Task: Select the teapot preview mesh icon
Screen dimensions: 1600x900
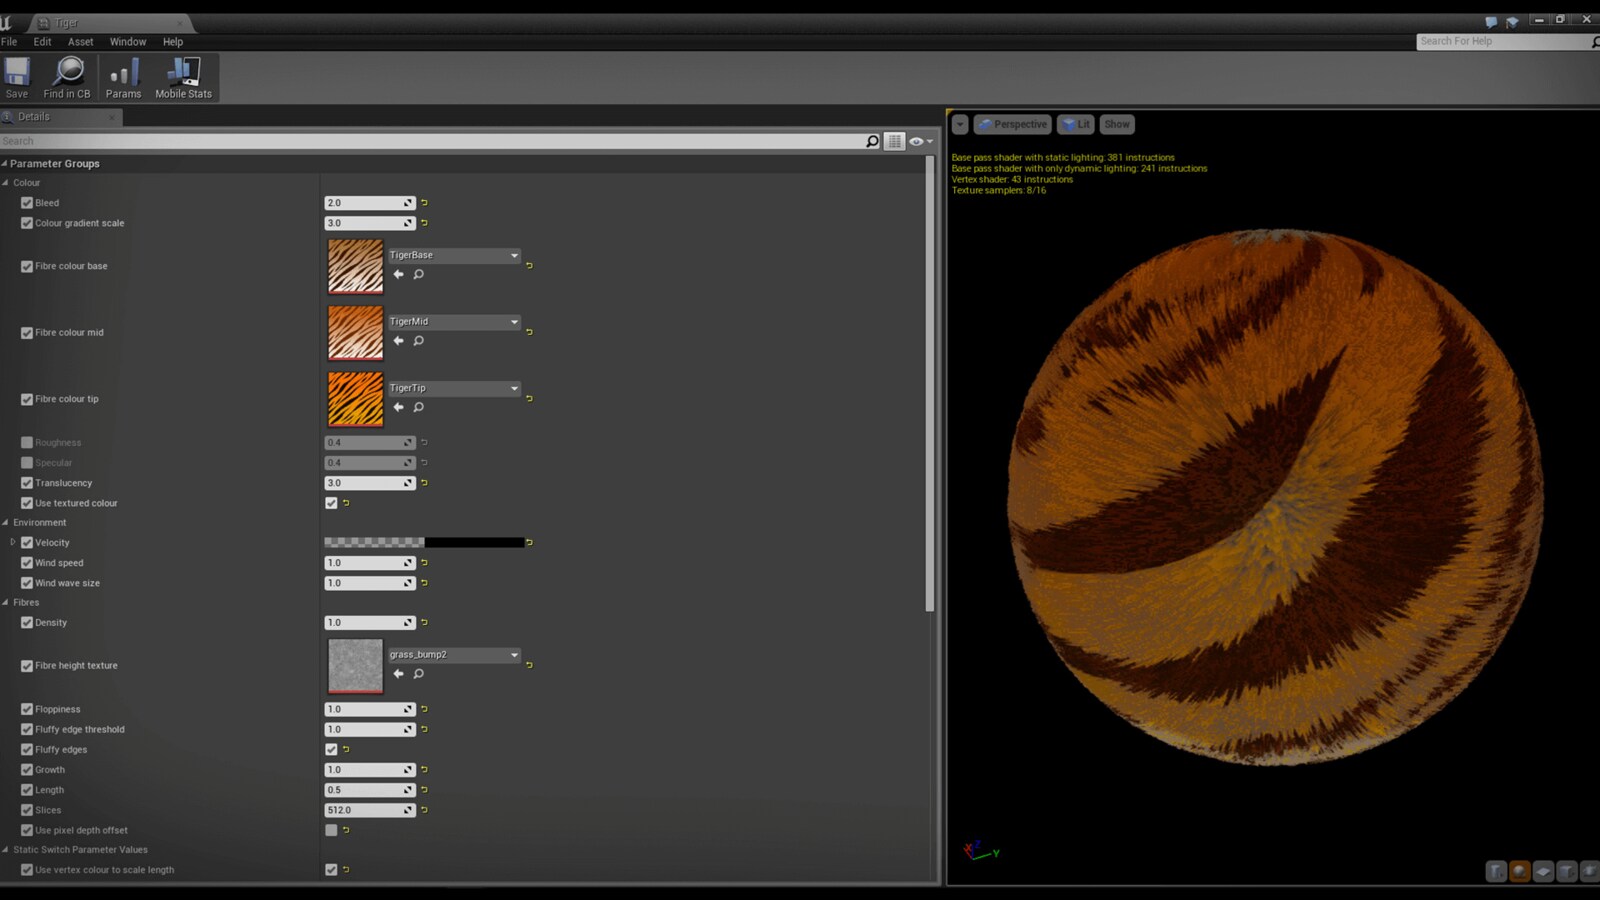Action: [1589, 871]
